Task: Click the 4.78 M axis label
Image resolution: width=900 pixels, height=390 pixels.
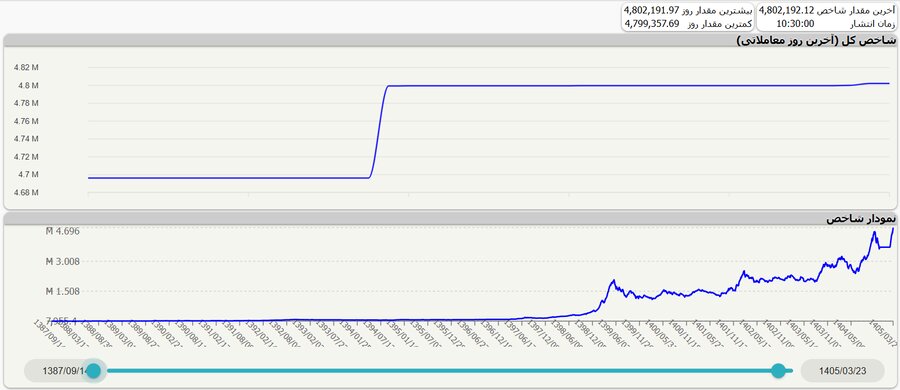Action: pos(26,103)
